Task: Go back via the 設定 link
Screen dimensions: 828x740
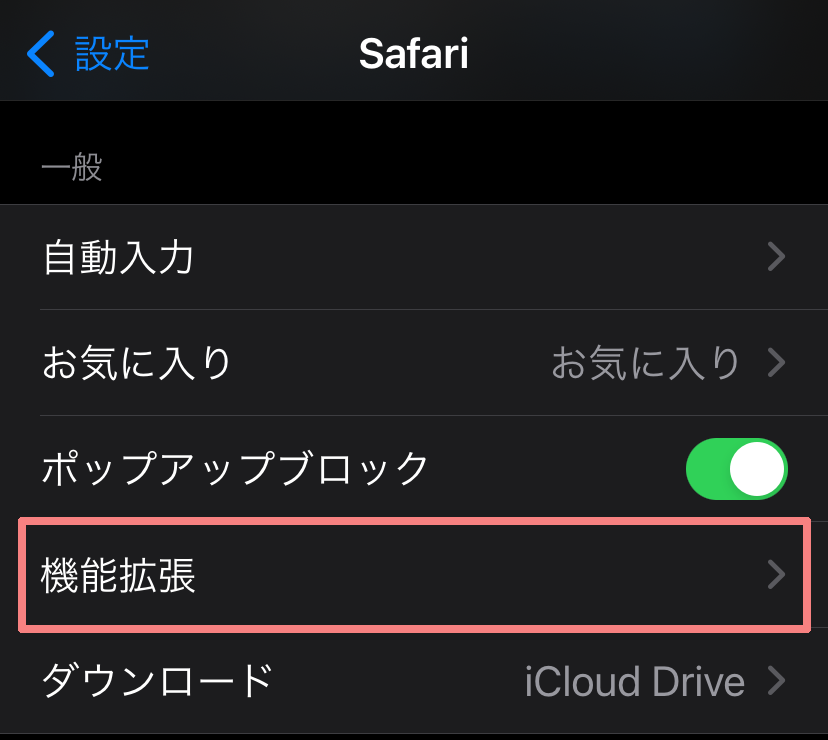Action: pos(112,53)
